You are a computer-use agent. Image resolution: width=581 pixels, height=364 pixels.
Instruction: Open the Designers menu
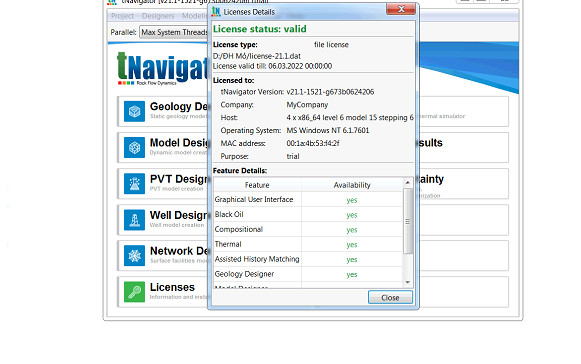coord(158,16)
